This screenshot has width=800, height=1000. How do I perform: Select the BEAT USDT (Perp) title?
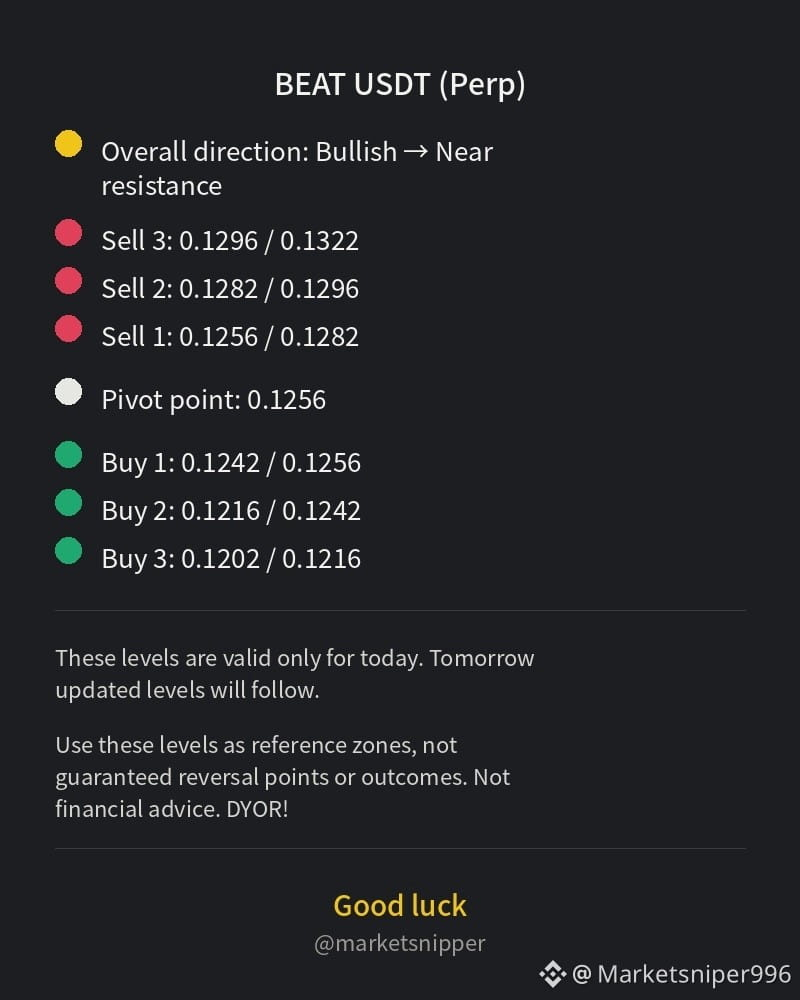click(x=400, y=85)
